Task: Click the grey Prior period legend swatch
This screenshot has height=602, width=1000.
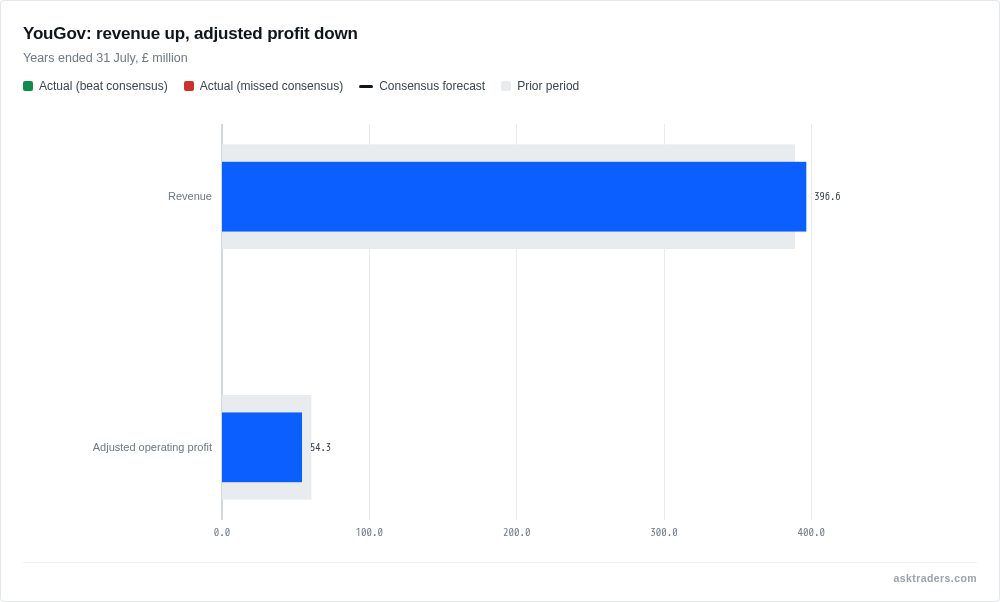Action: click(506, 86)
